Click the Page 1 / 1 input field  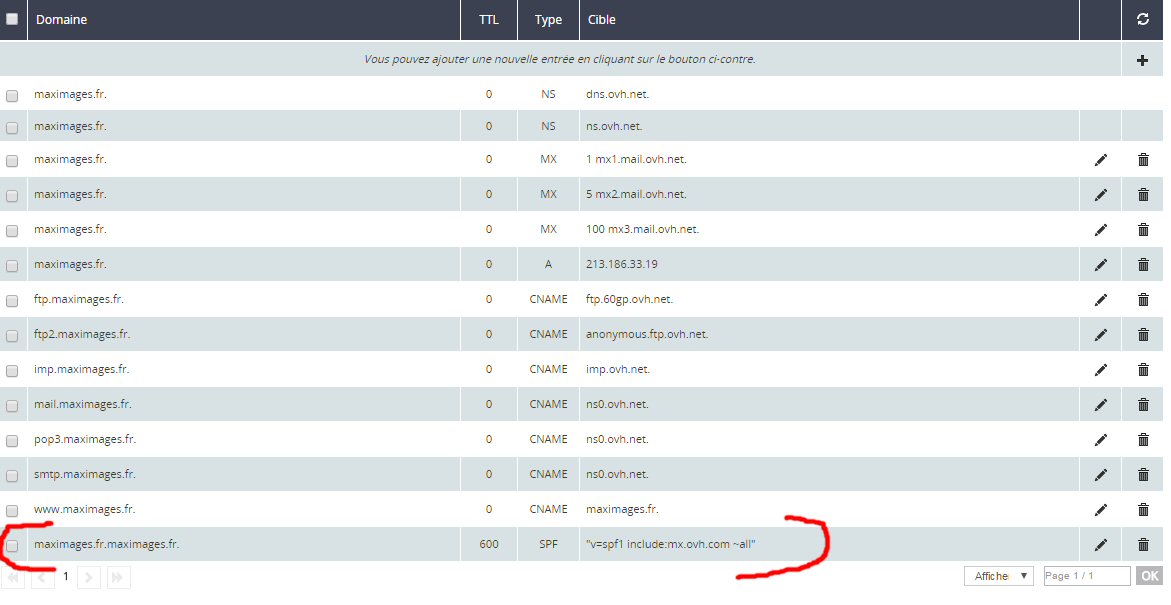(1087, 576)
